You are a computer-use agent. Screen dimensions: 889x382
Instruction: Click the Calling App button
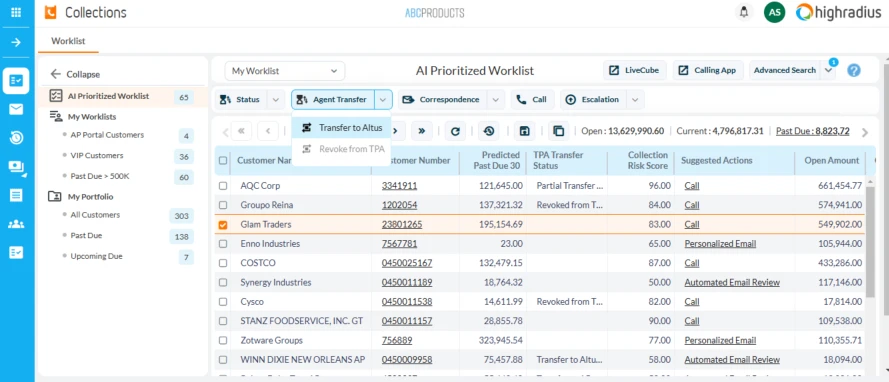pyautogui.click(x=708, y=70)
